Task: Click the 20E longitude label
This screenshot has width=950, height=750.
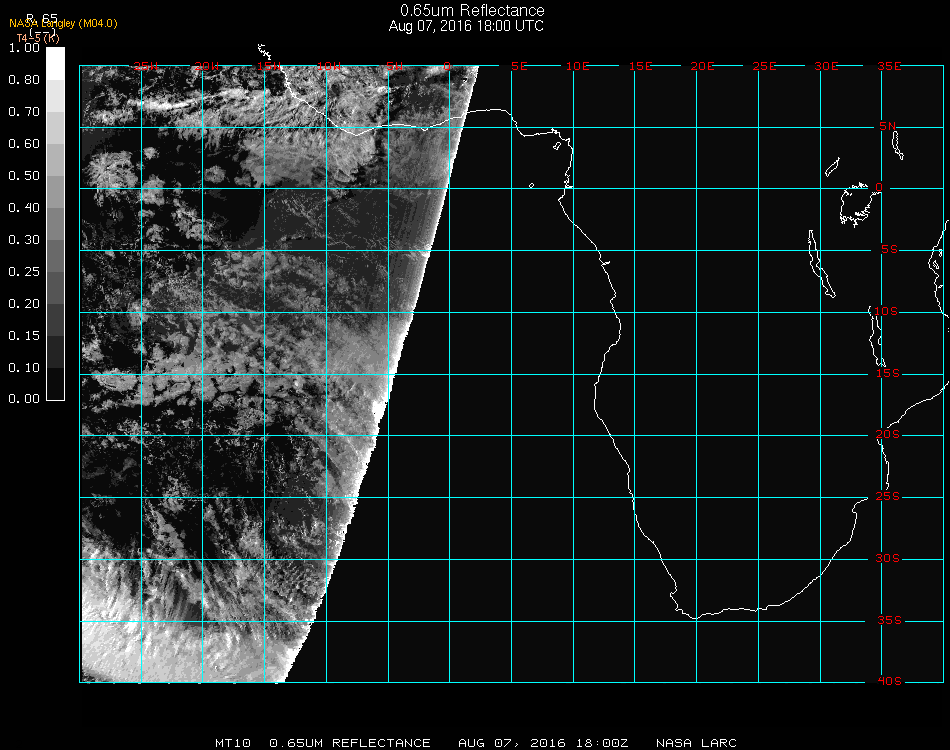Action: tap(702, 66)
